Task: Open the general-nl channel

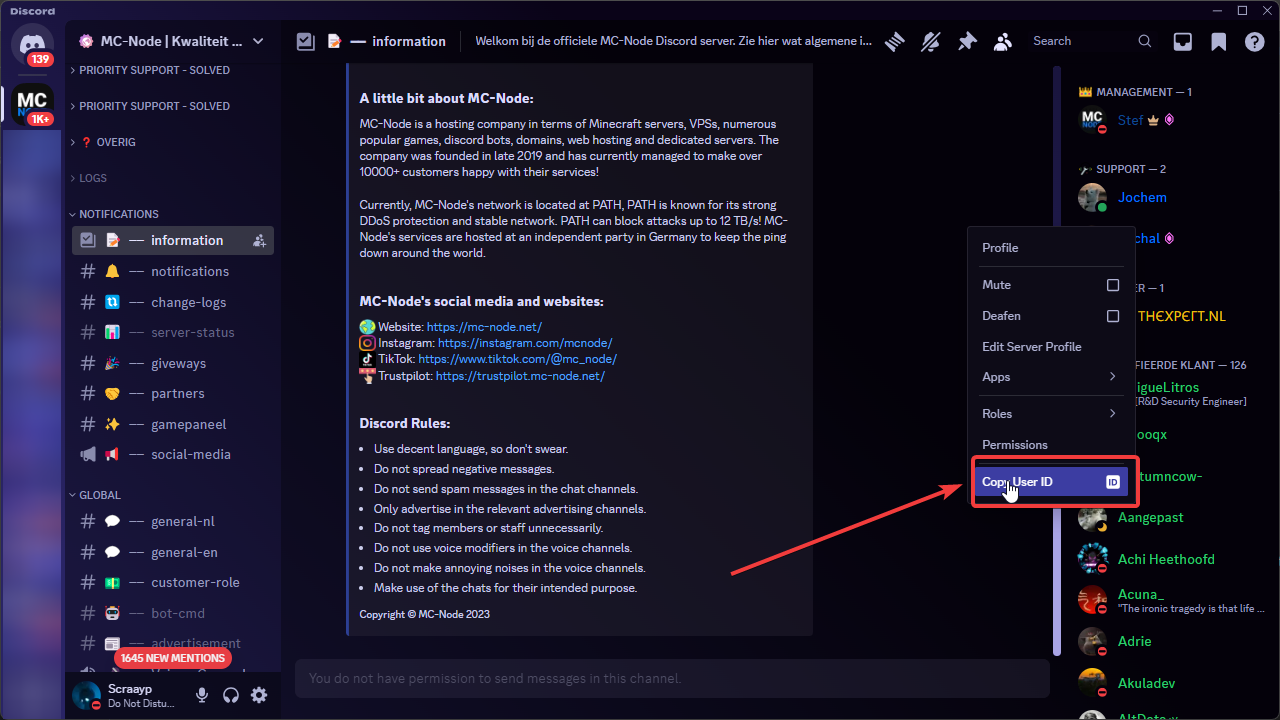Action: (173, 521)
